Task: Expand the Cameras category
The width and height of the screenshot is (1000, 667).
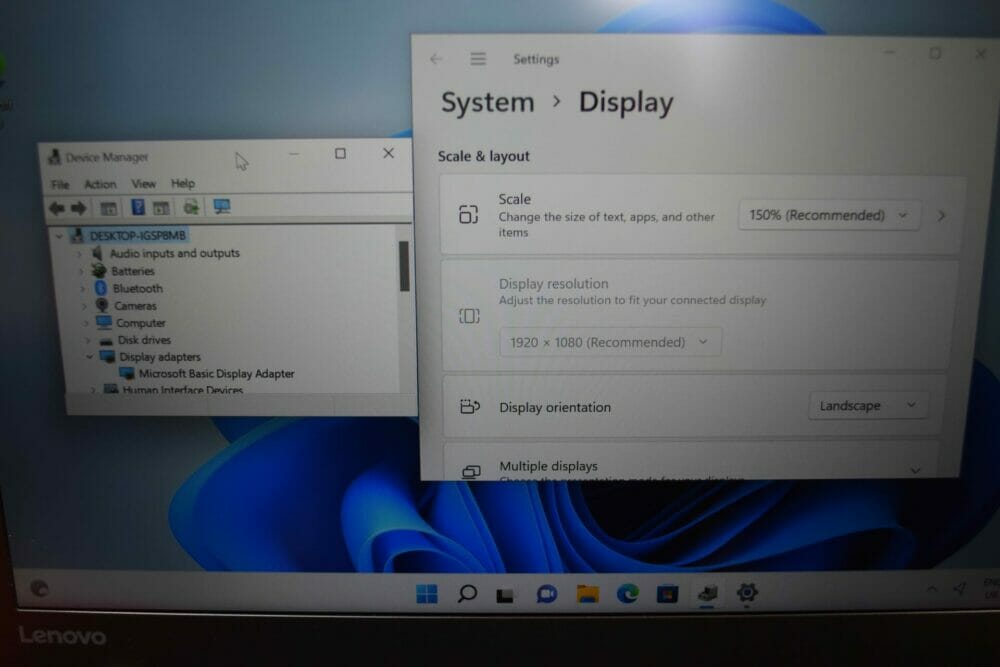Action: tap(84, 306)
